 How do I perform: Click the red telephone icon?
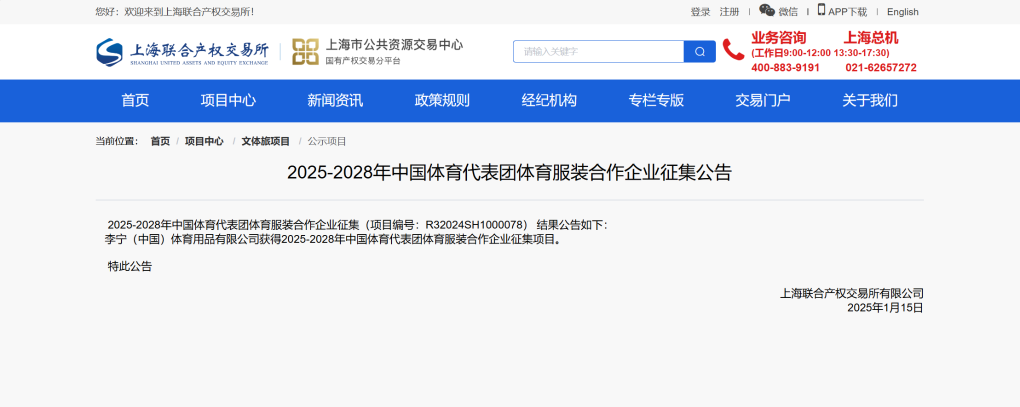point(733,50)
